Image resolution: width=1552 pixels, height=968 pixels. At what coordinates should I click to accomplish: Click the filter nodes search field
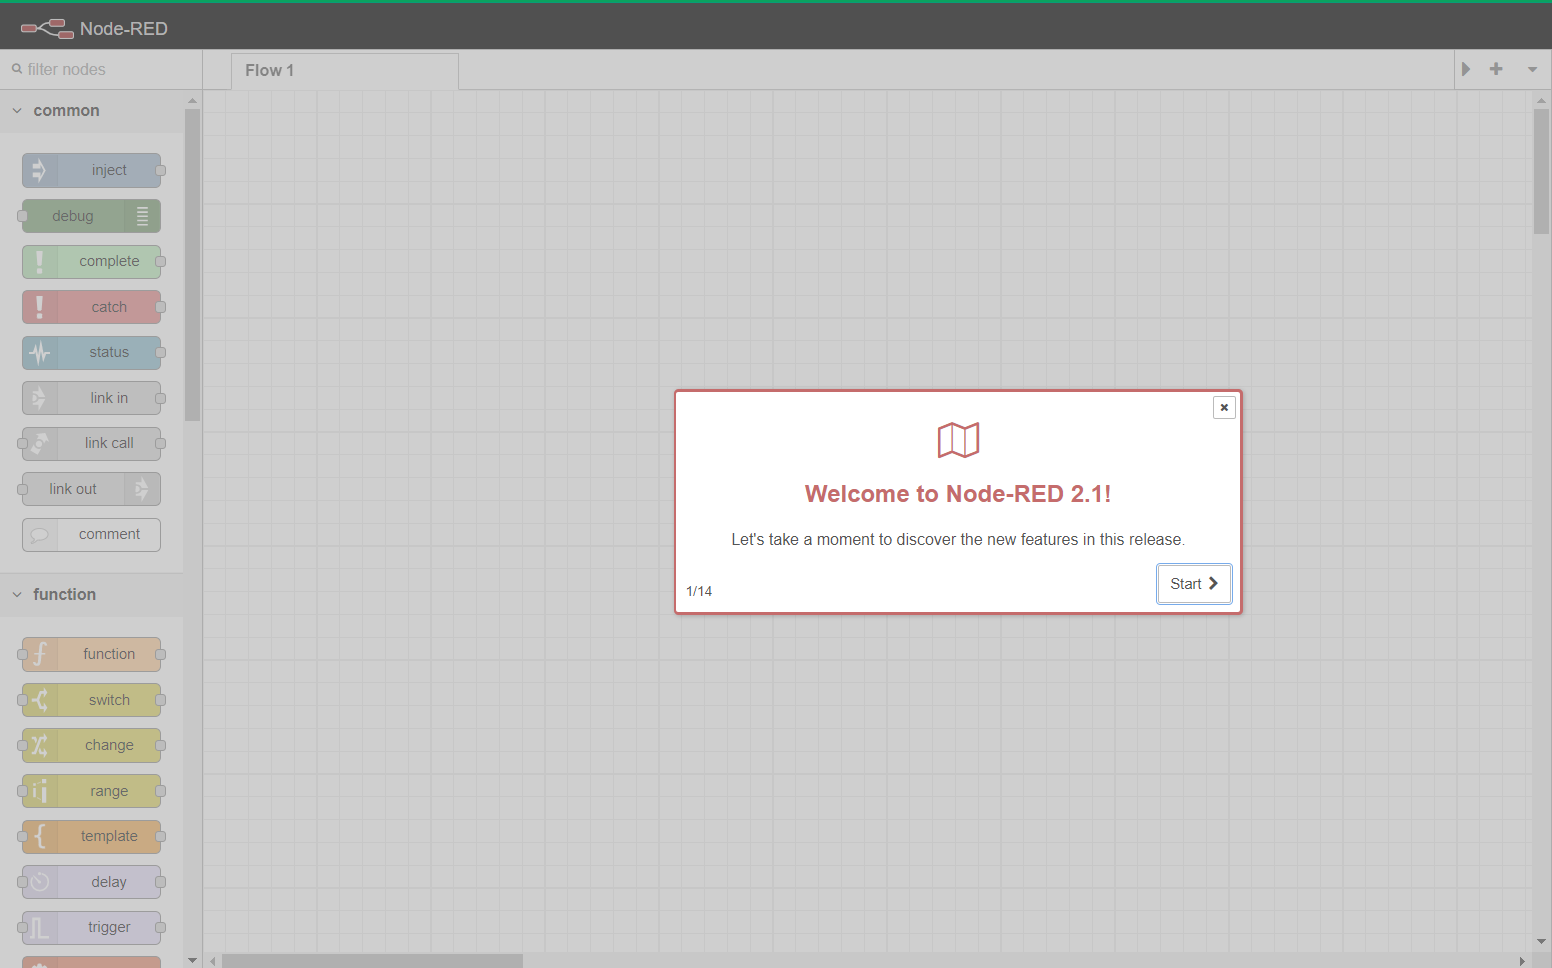pos(100,69)
